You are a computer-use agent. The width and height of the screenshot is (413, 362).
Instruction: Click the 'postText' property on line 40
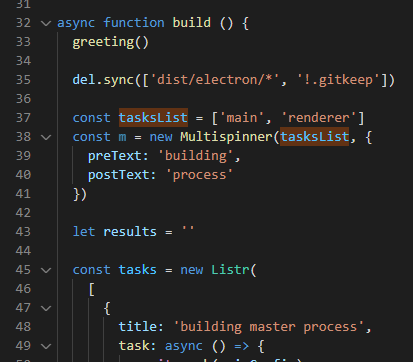click(x=118, y=175)
